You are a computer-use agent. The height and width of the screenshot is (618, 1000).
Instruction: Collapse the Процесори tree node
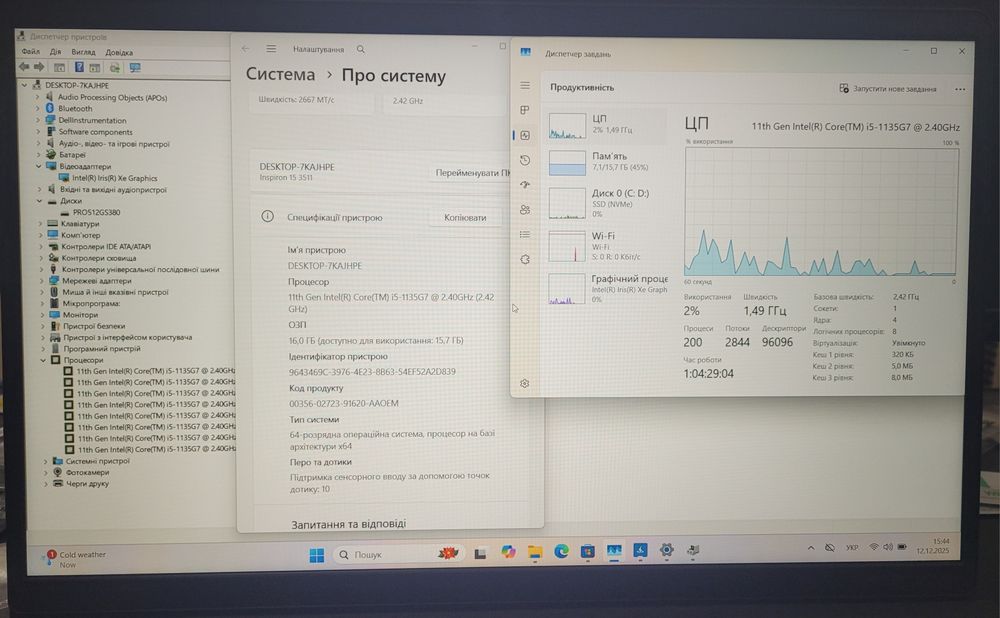pos(43,360)
